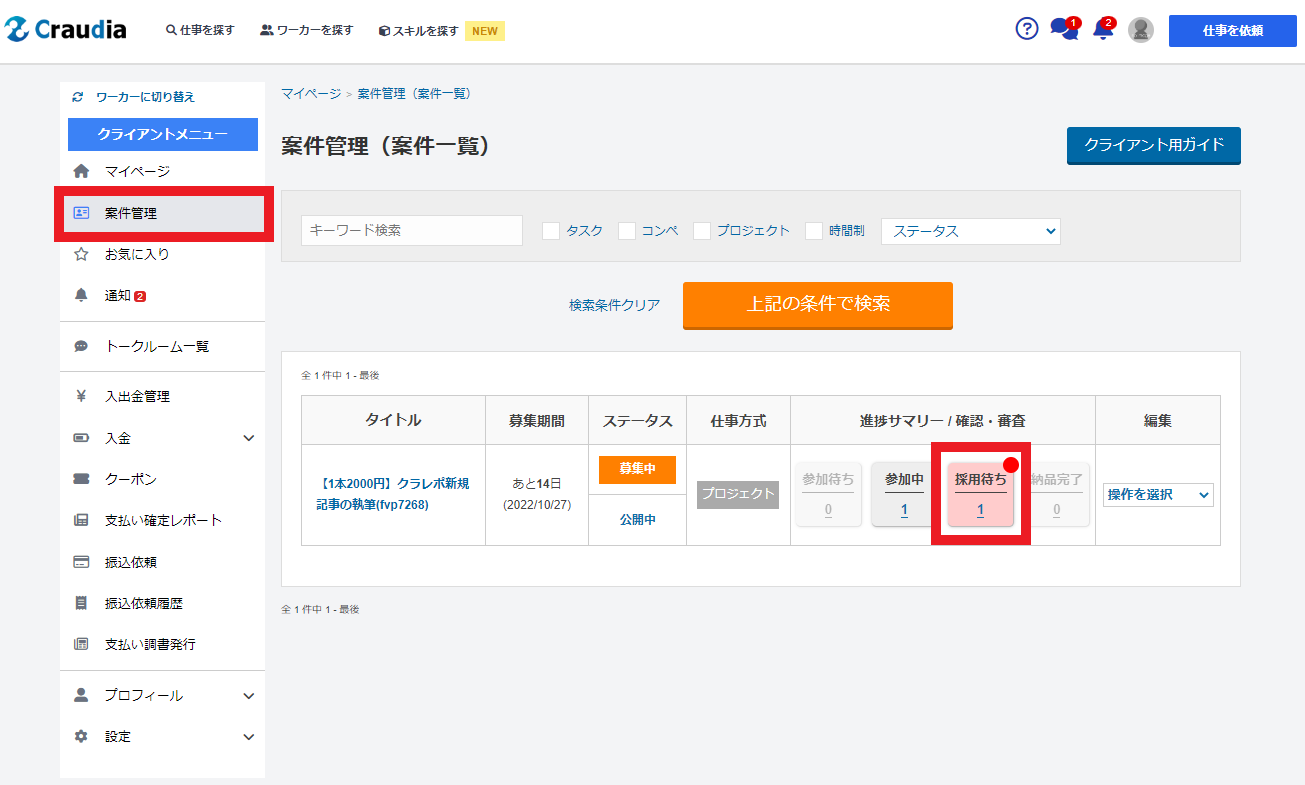
Task: Expand the 入金 sidebar section
Action: click(x=248, y=438)
